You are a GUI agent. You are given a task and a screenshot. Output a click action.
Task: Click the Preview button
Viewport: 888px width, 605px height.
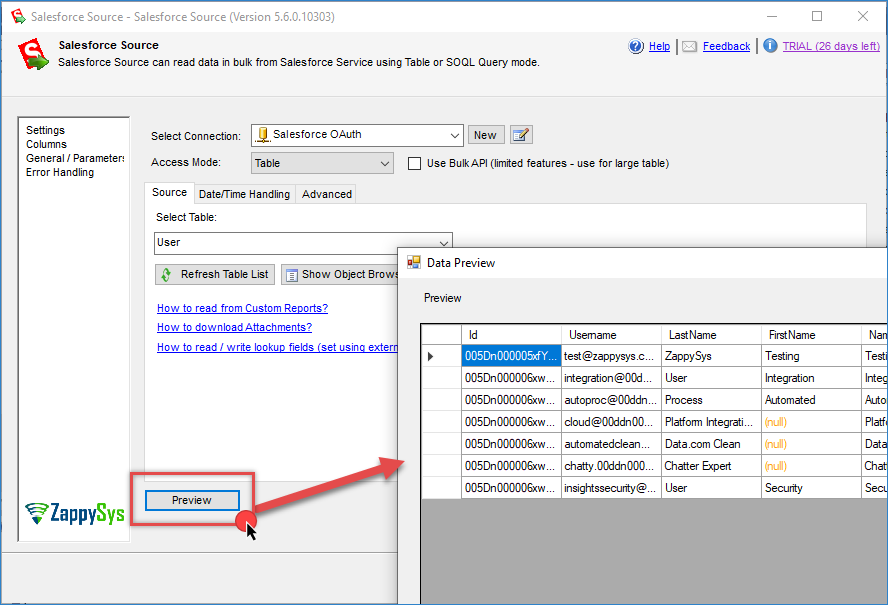[x=192, y=500]
